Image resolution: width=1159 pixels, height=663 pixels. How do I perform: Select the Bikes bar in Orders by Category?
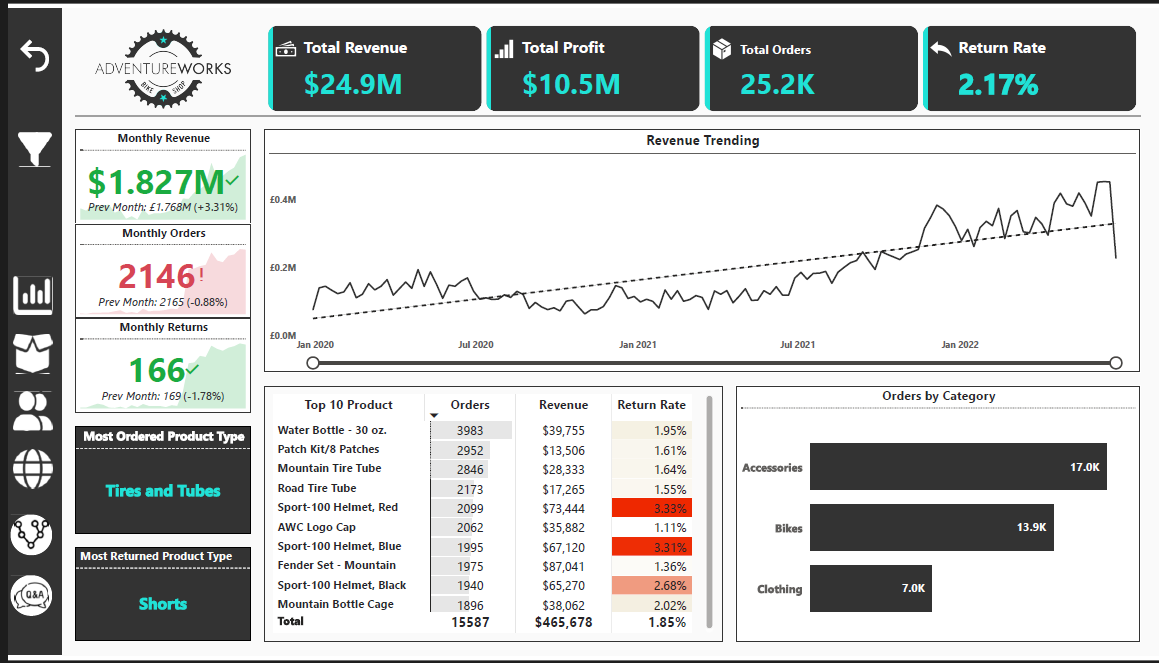pos(931,527)
